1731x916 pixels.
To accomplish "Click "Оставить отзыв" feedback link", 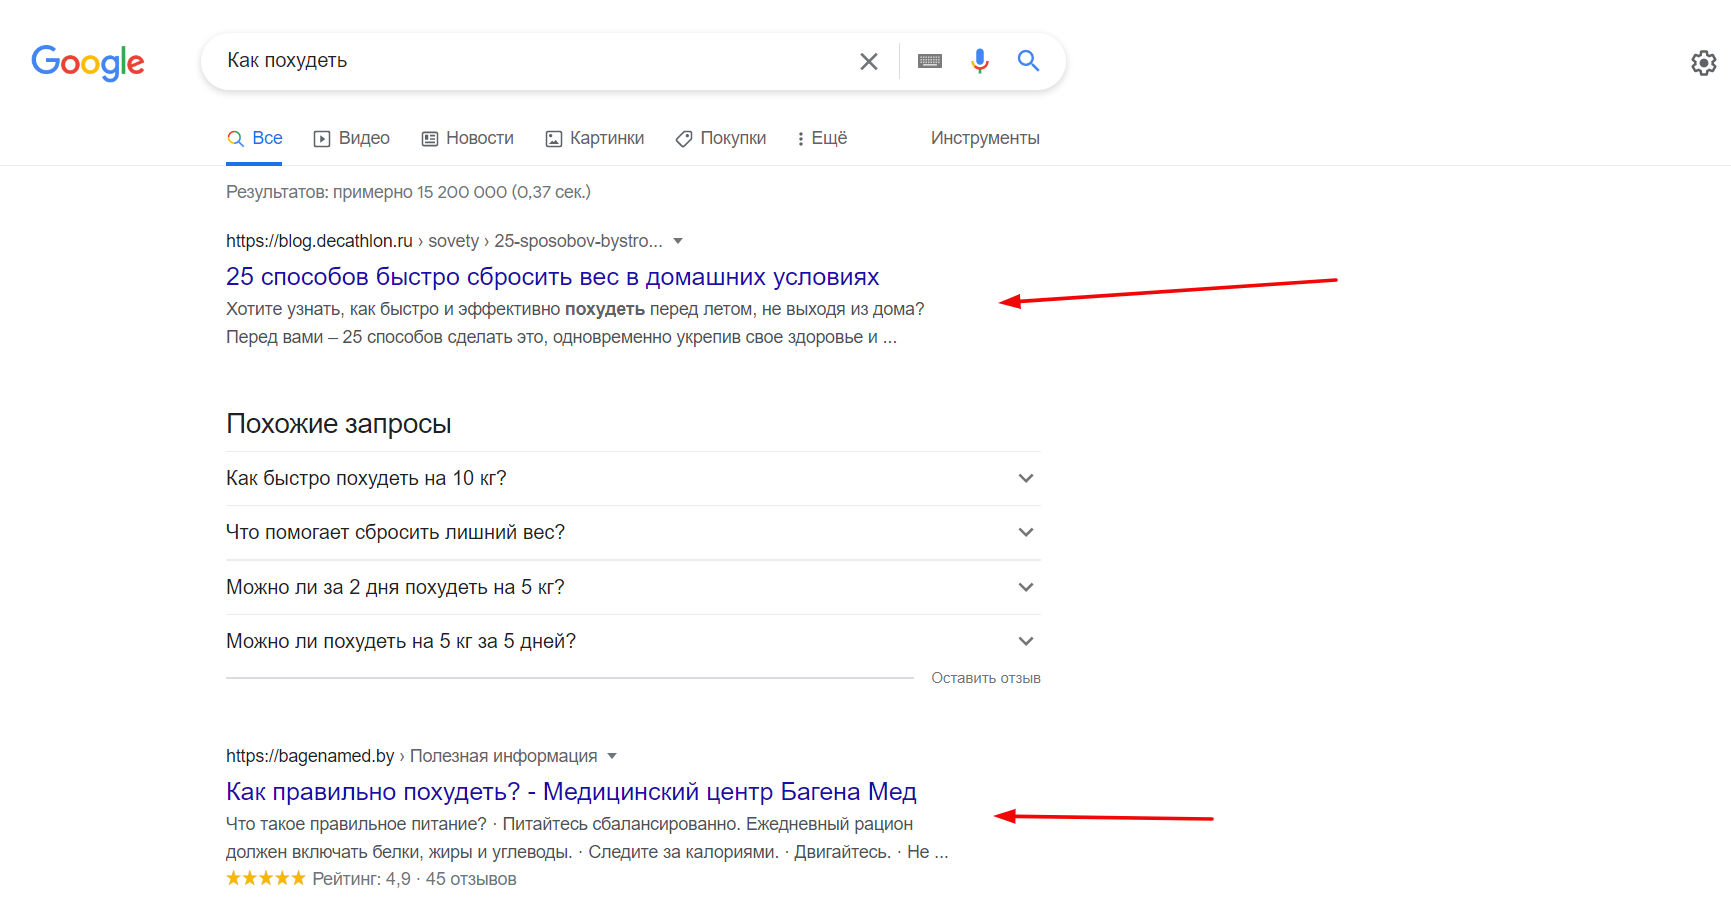I will pos(986,678).
